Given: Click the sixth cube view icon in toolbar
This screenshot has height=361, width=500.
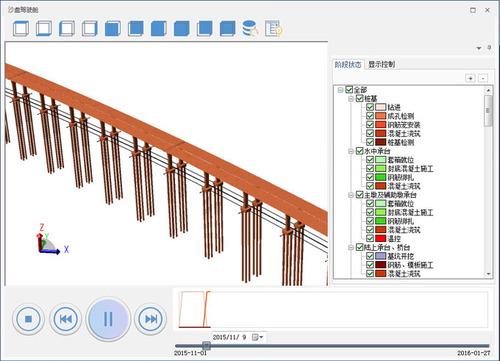Looking at the screenshot, I should 136,28.
